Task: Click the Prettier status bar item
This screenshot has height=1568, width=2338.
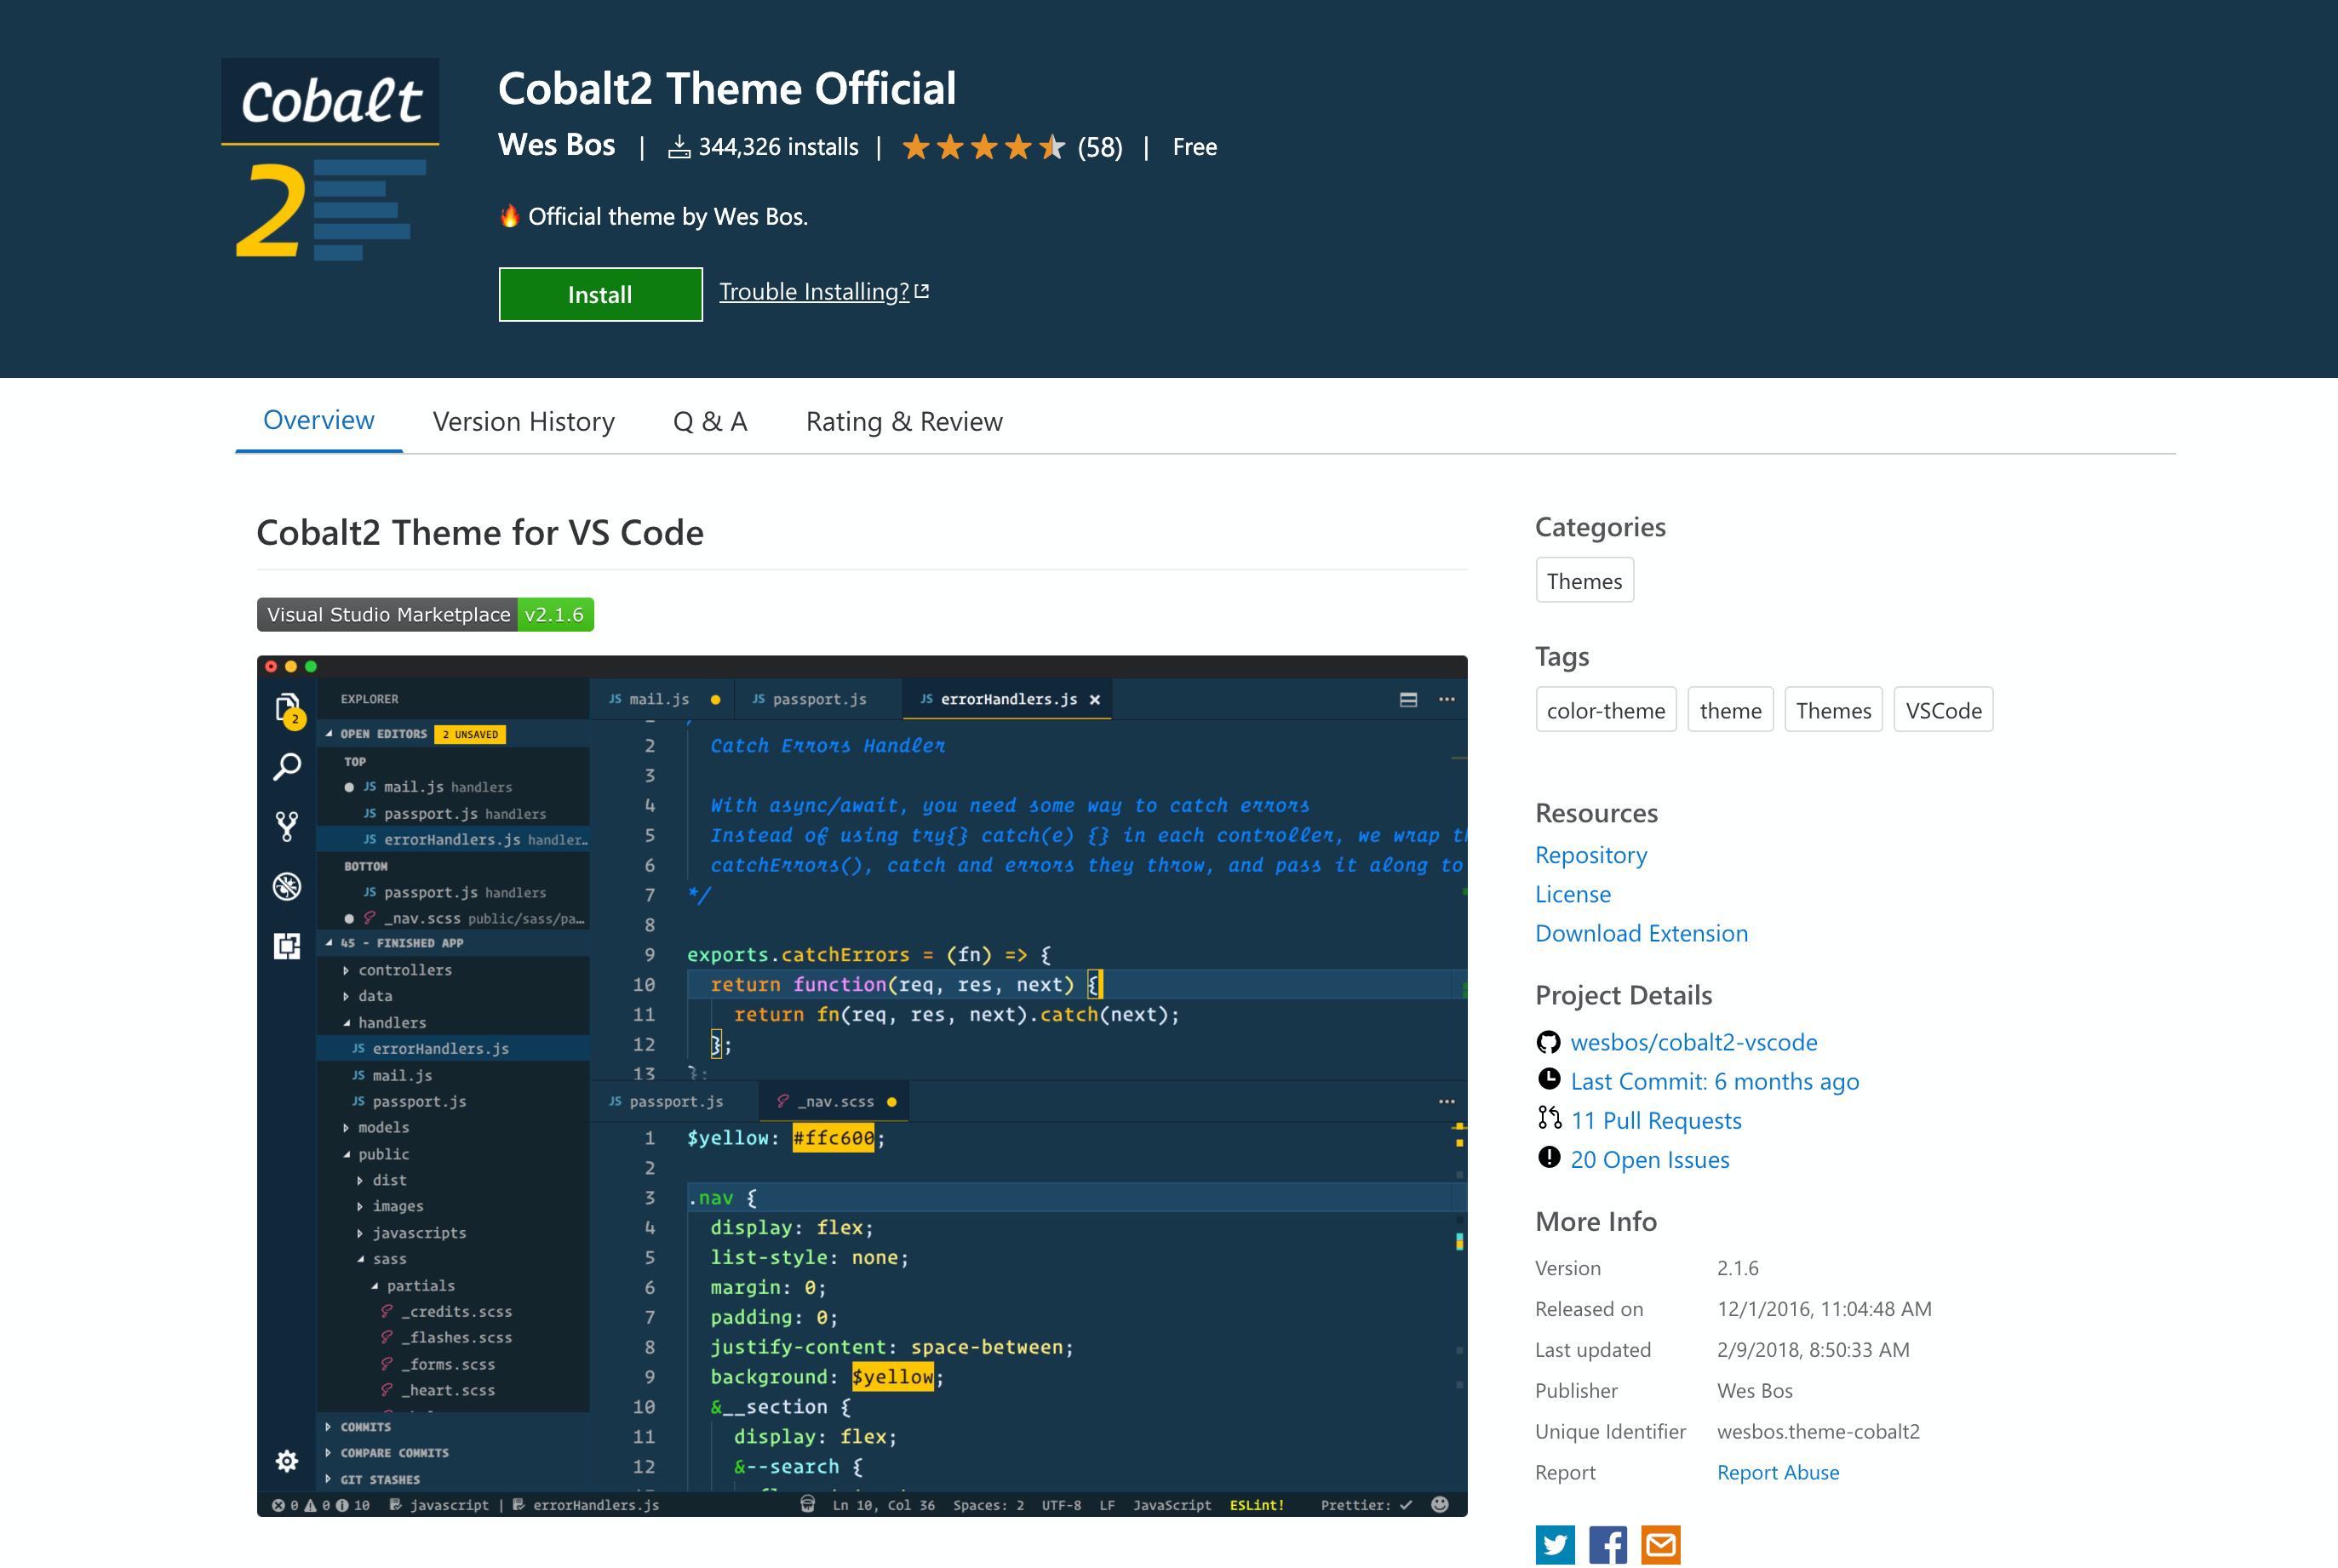Action: [1366, 1505]
